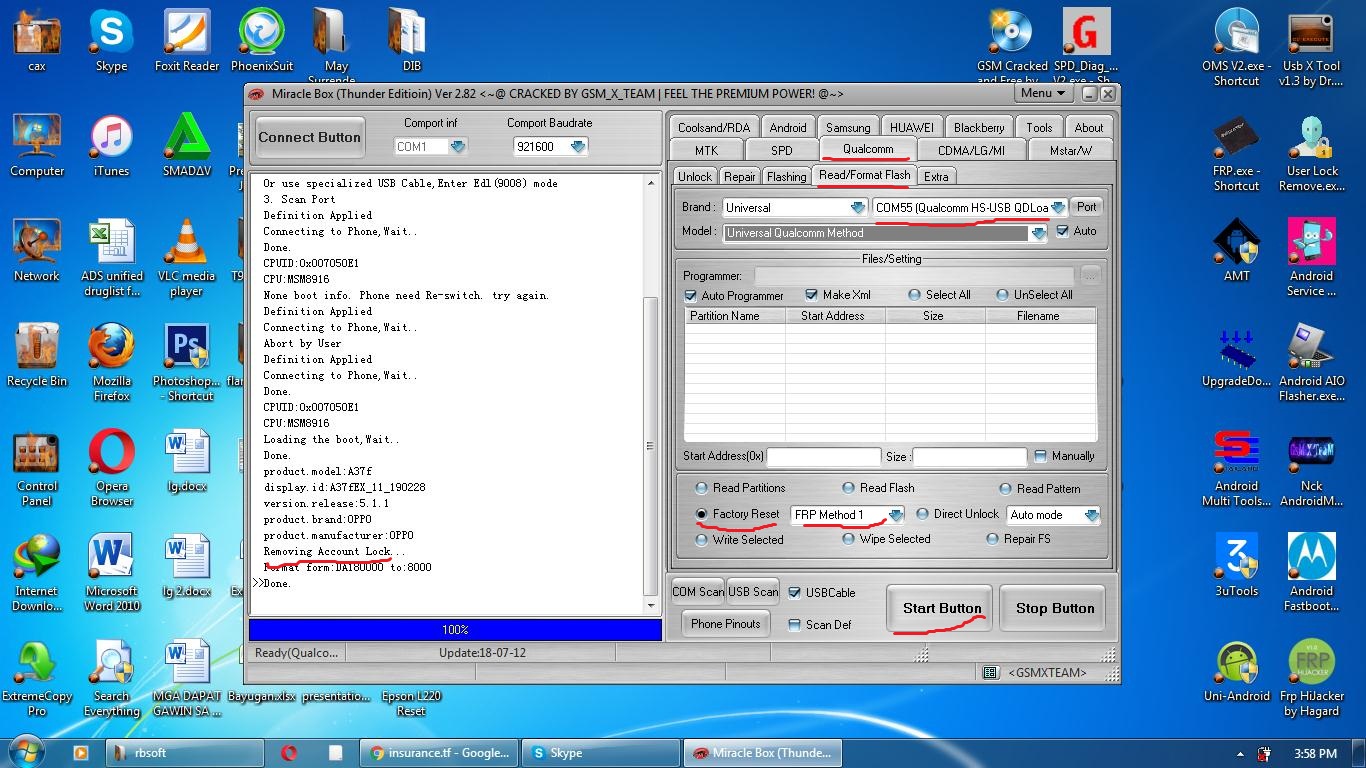
Task: Open Phone Pinouts button
Action: pos(726,623)
